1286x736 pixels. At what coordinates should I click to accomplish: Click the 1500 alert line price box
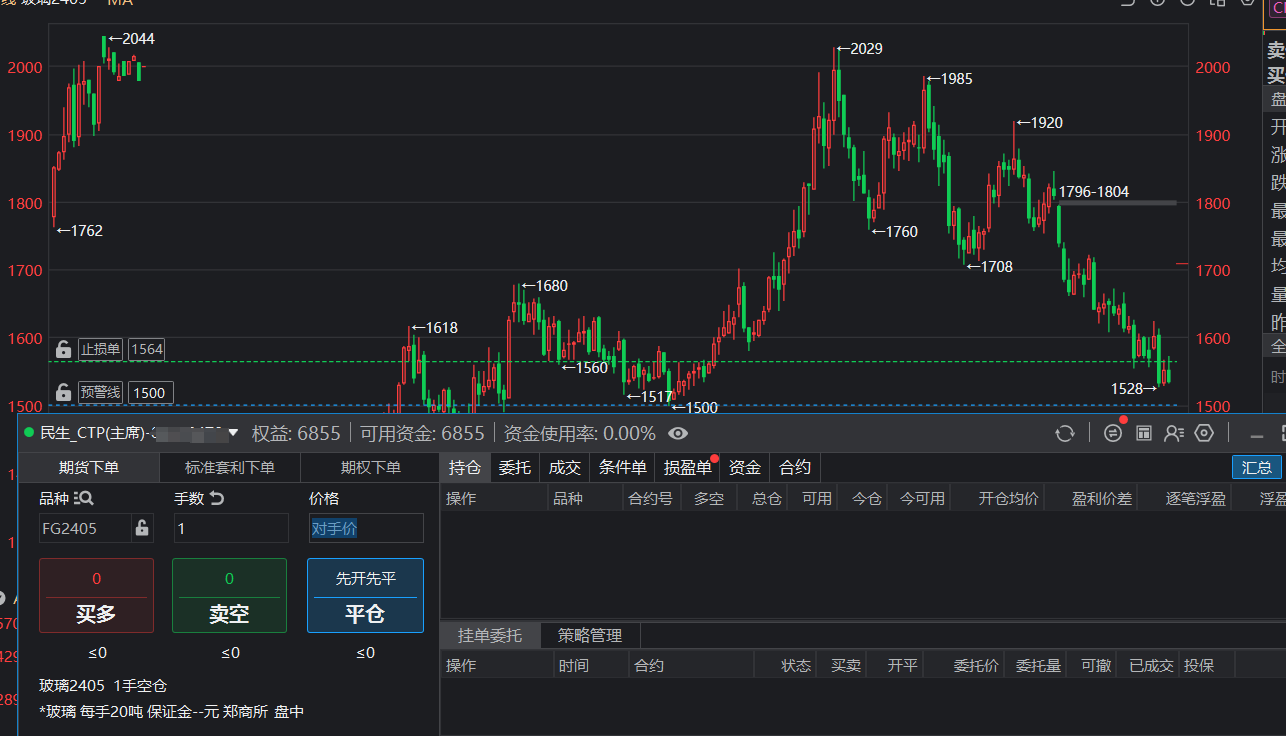(149, 392)
